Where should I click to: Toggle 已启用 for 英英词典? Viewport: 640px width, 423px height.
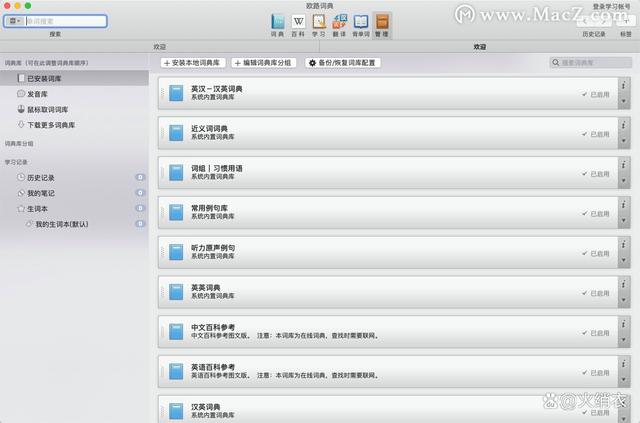coord(596,293)
